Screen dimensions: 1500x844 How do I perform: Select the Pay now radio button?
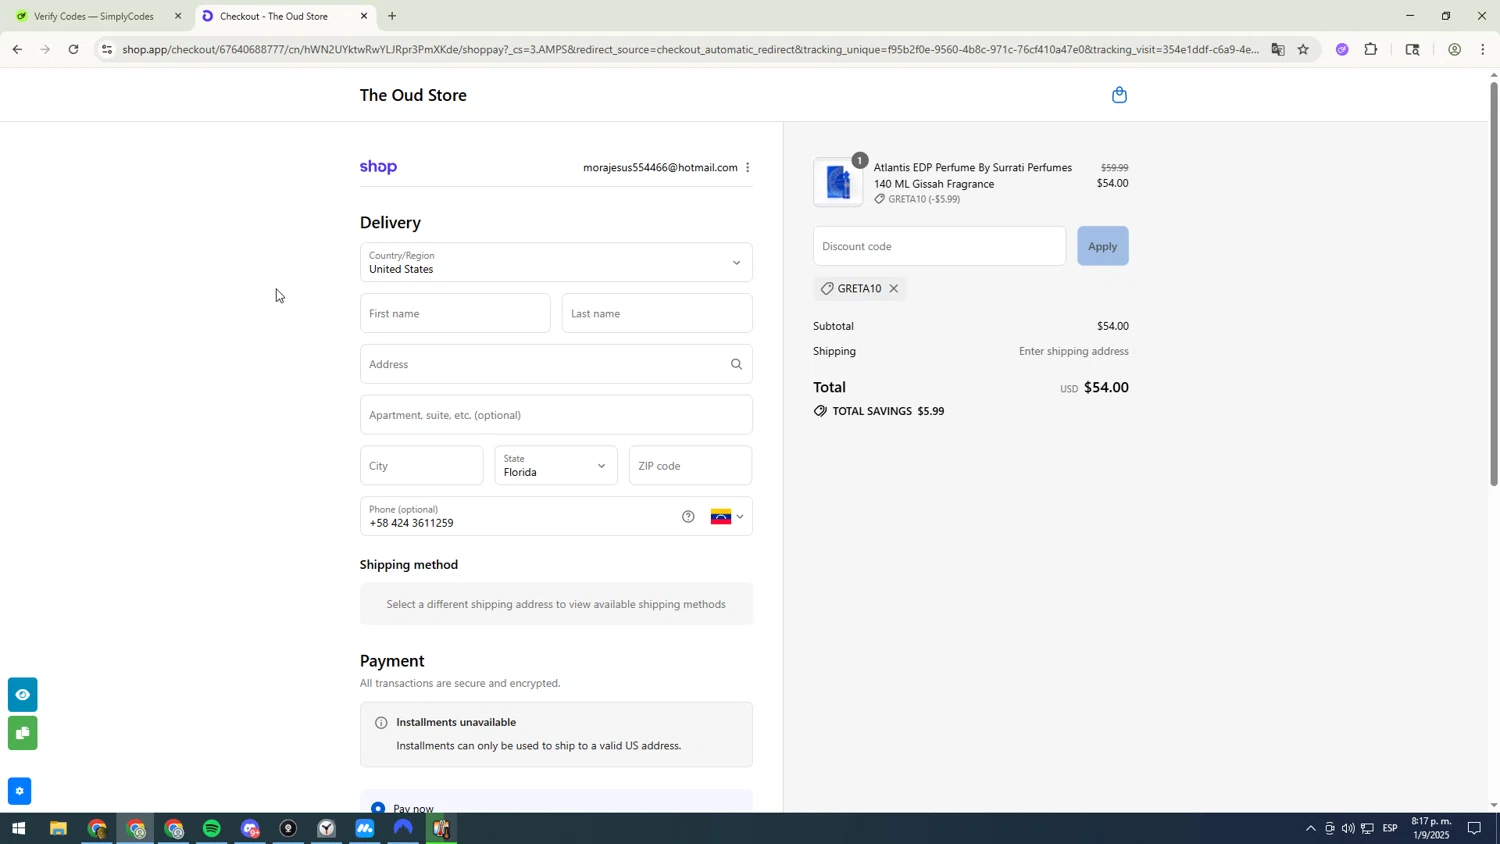click(x=378, y=807)
